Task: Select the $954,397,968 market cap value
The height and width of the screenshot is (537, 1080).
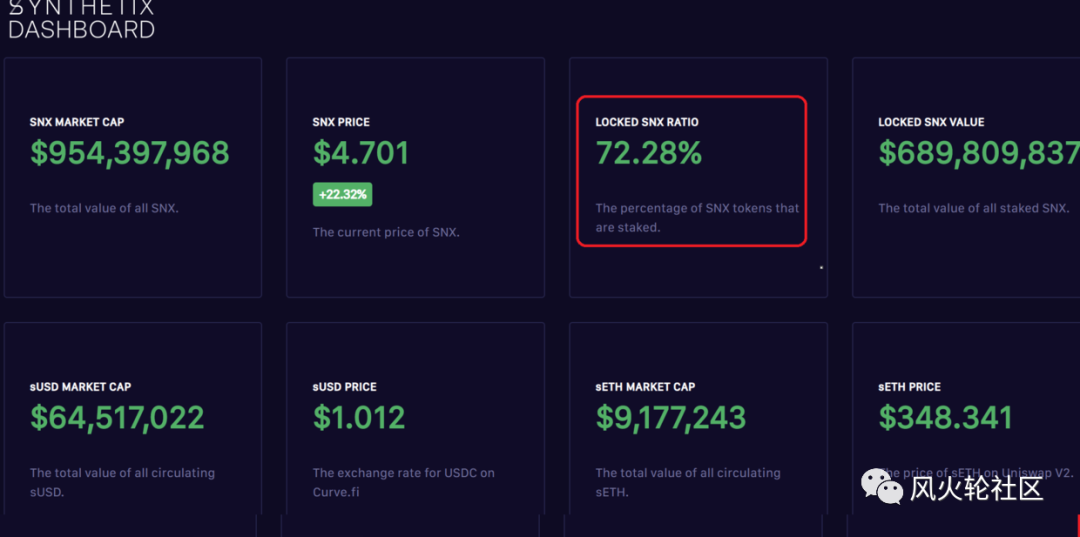Action: [129, 153]
